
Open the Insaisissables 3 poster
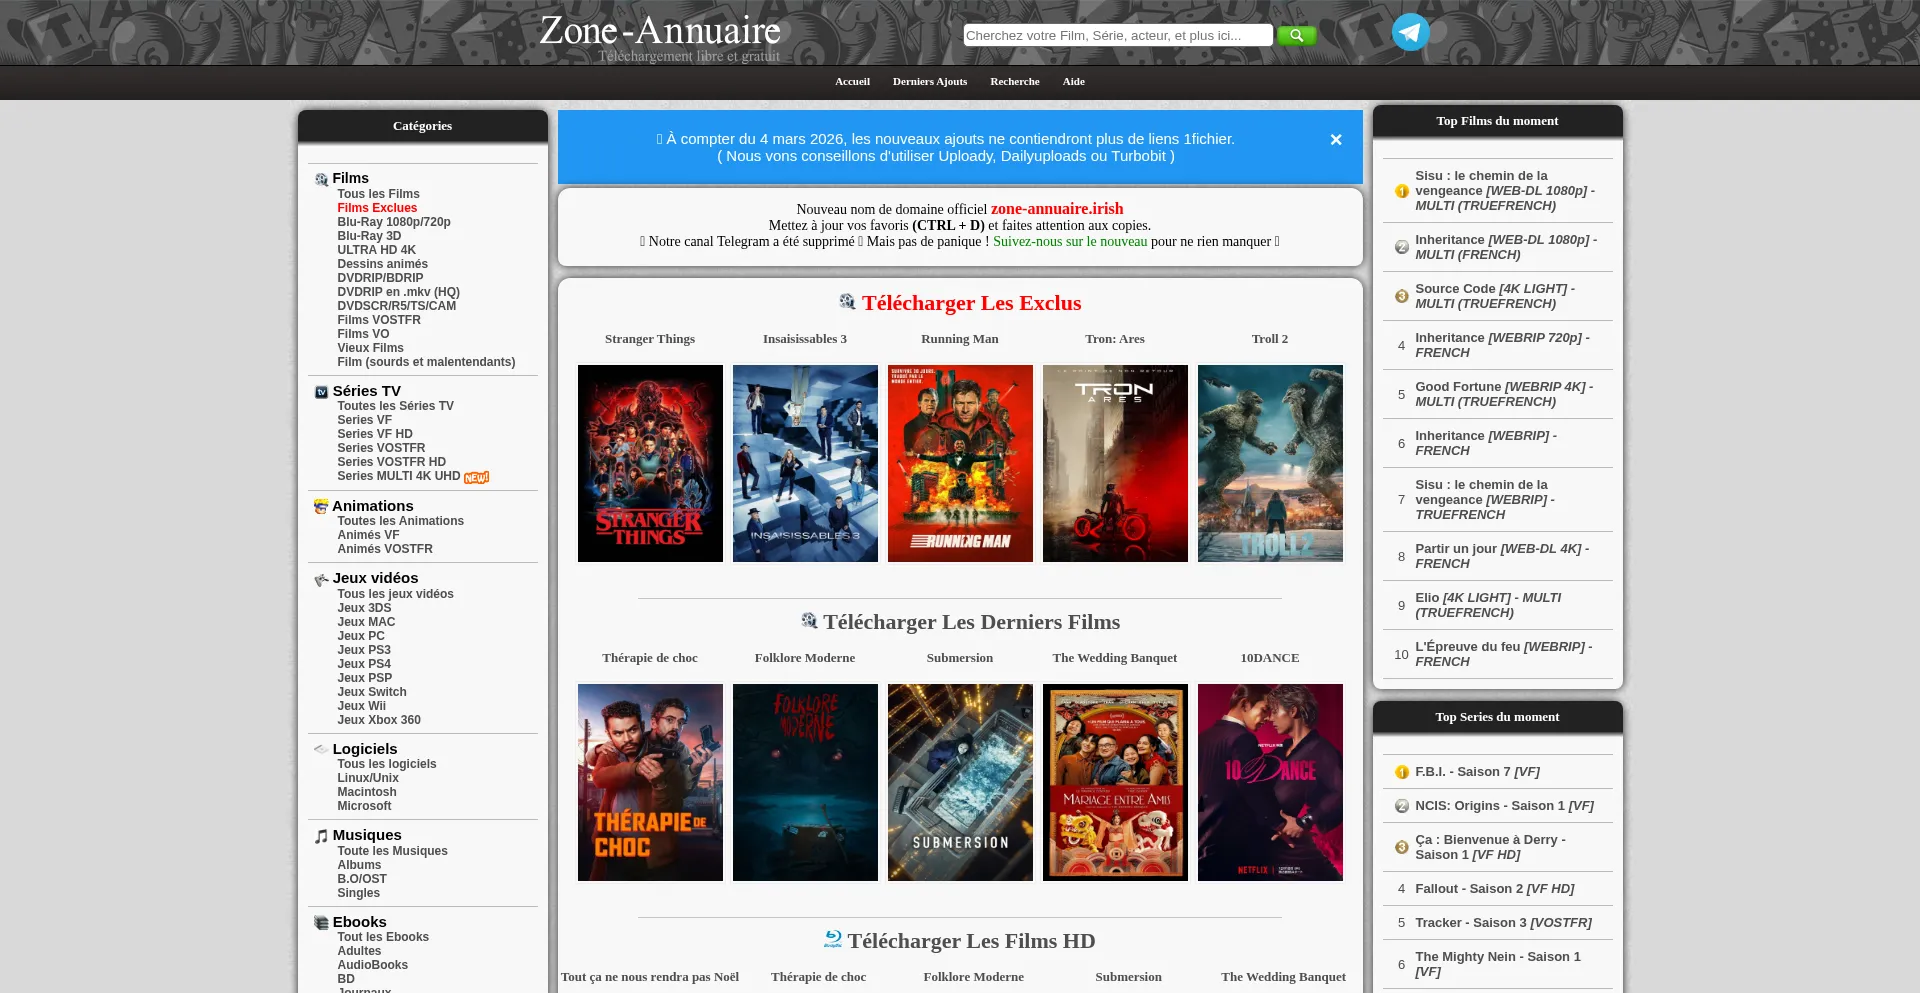(x=805, y=463)
